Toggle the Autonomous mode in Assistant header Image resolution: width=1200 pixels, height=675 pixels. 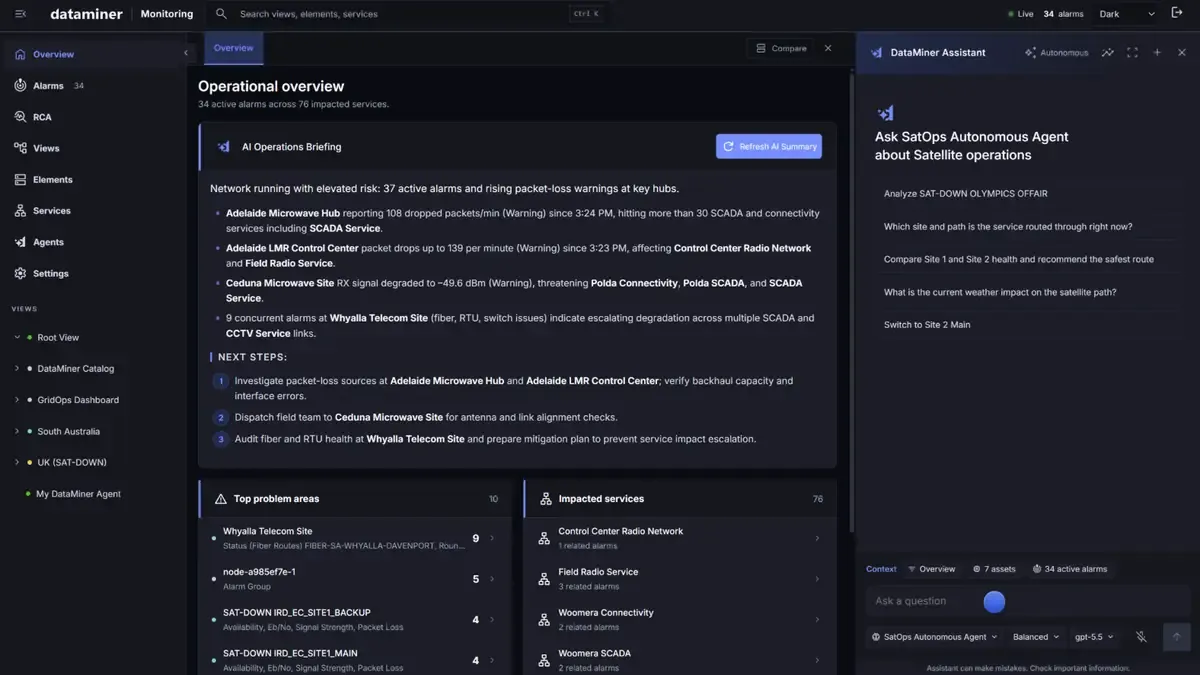click(1056, 53)
